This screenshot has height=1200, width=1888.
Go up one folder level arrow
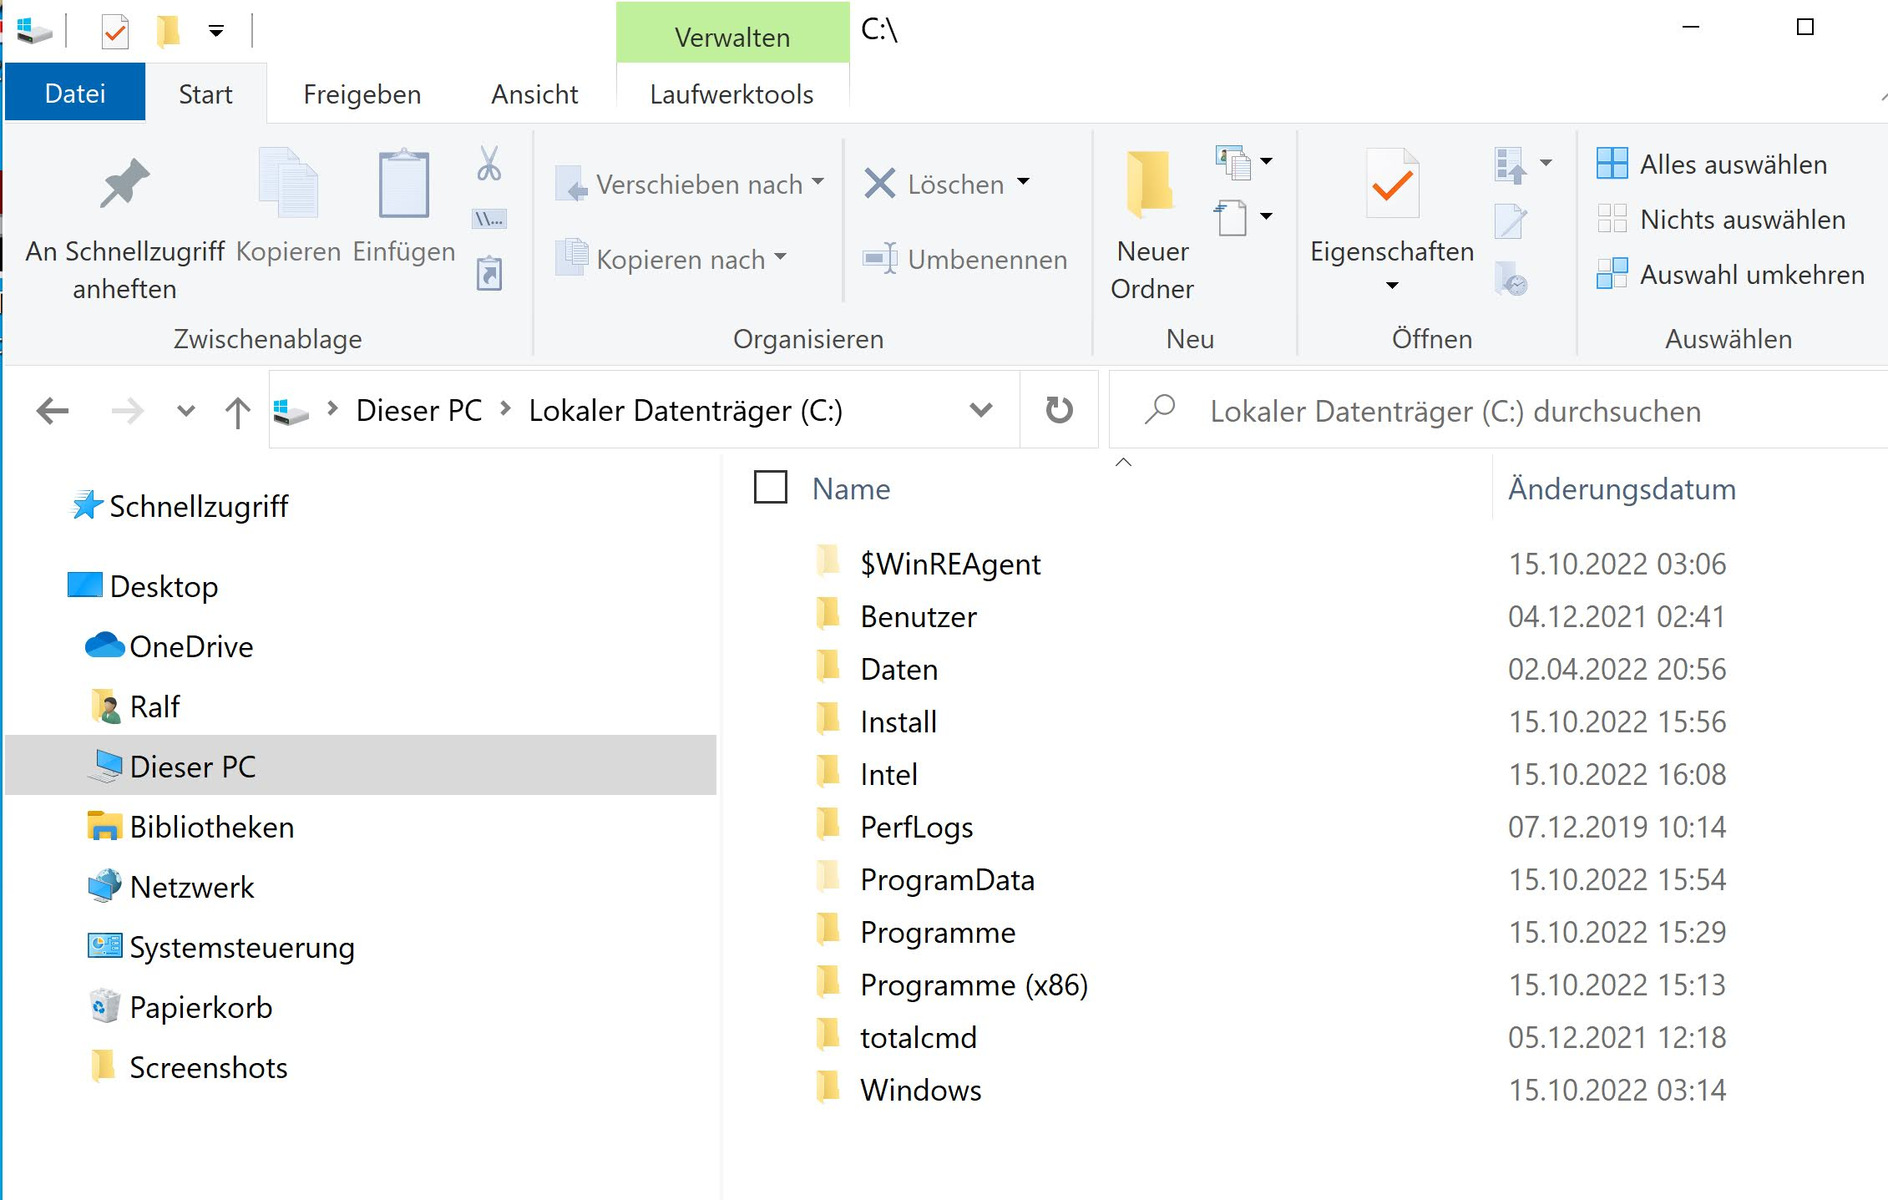(x=237, y=411)
